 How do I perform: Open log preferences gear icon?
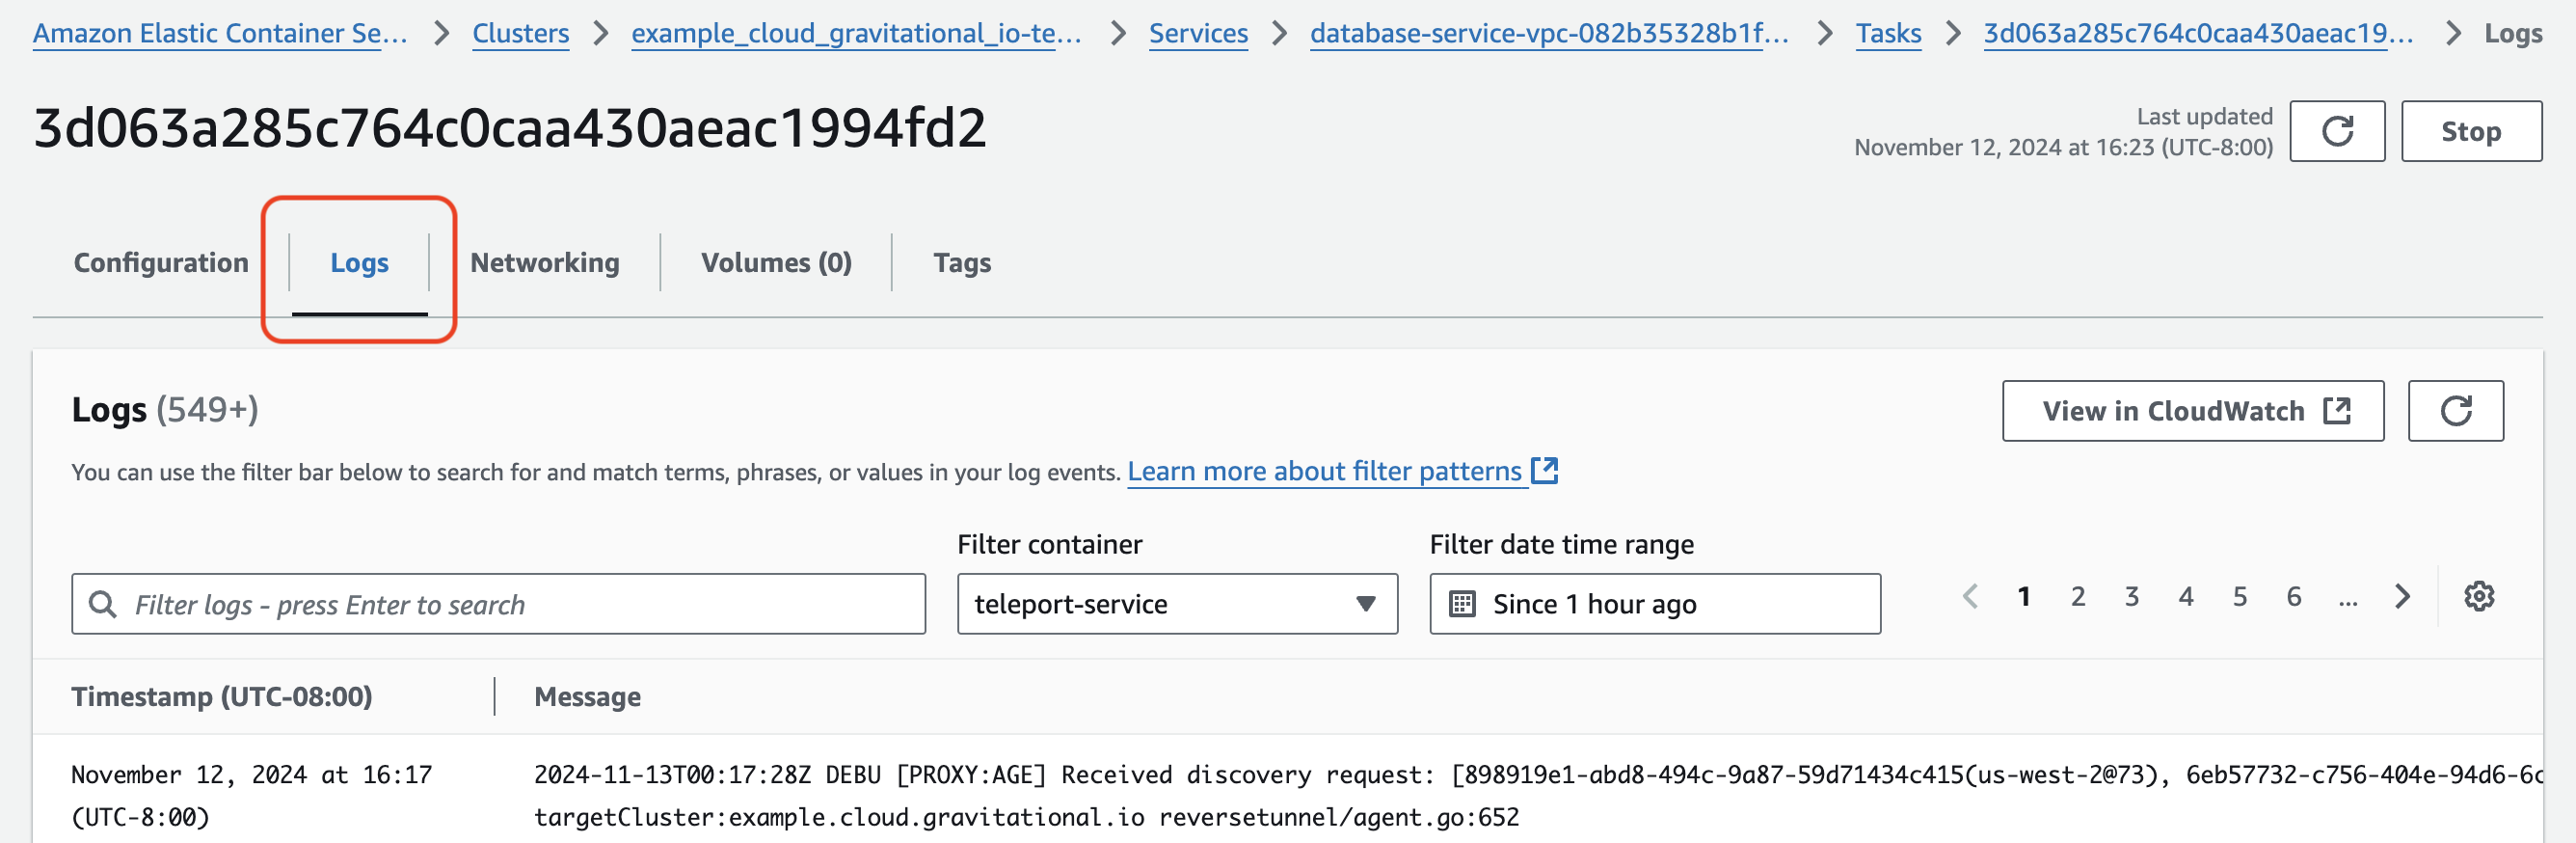(x=2478, y=597)
